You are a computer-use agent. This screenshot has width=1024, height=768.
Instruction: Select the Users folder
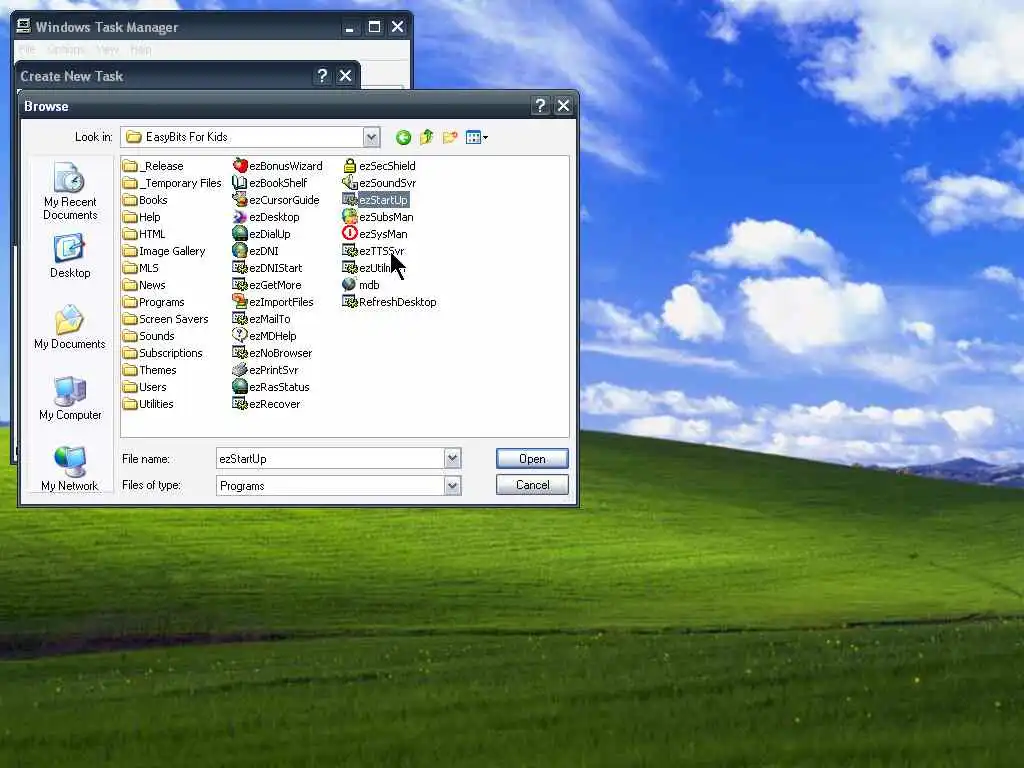click(144, 387)
